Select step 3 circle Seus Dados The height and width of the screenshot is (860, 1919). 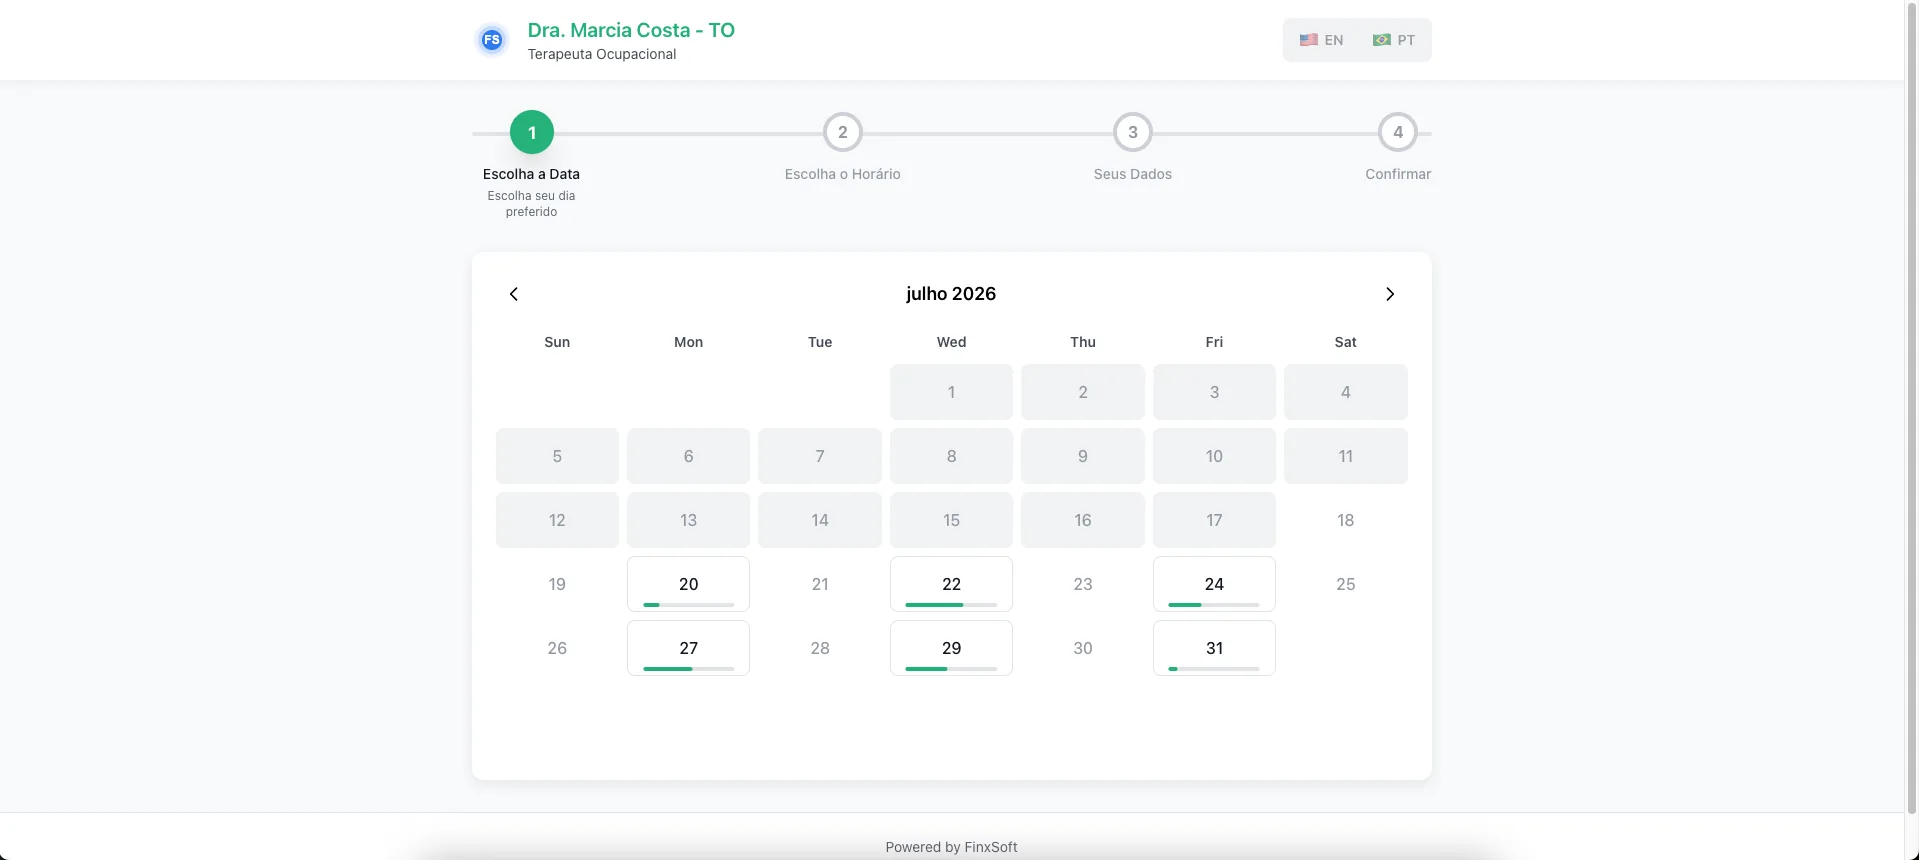1133,132
